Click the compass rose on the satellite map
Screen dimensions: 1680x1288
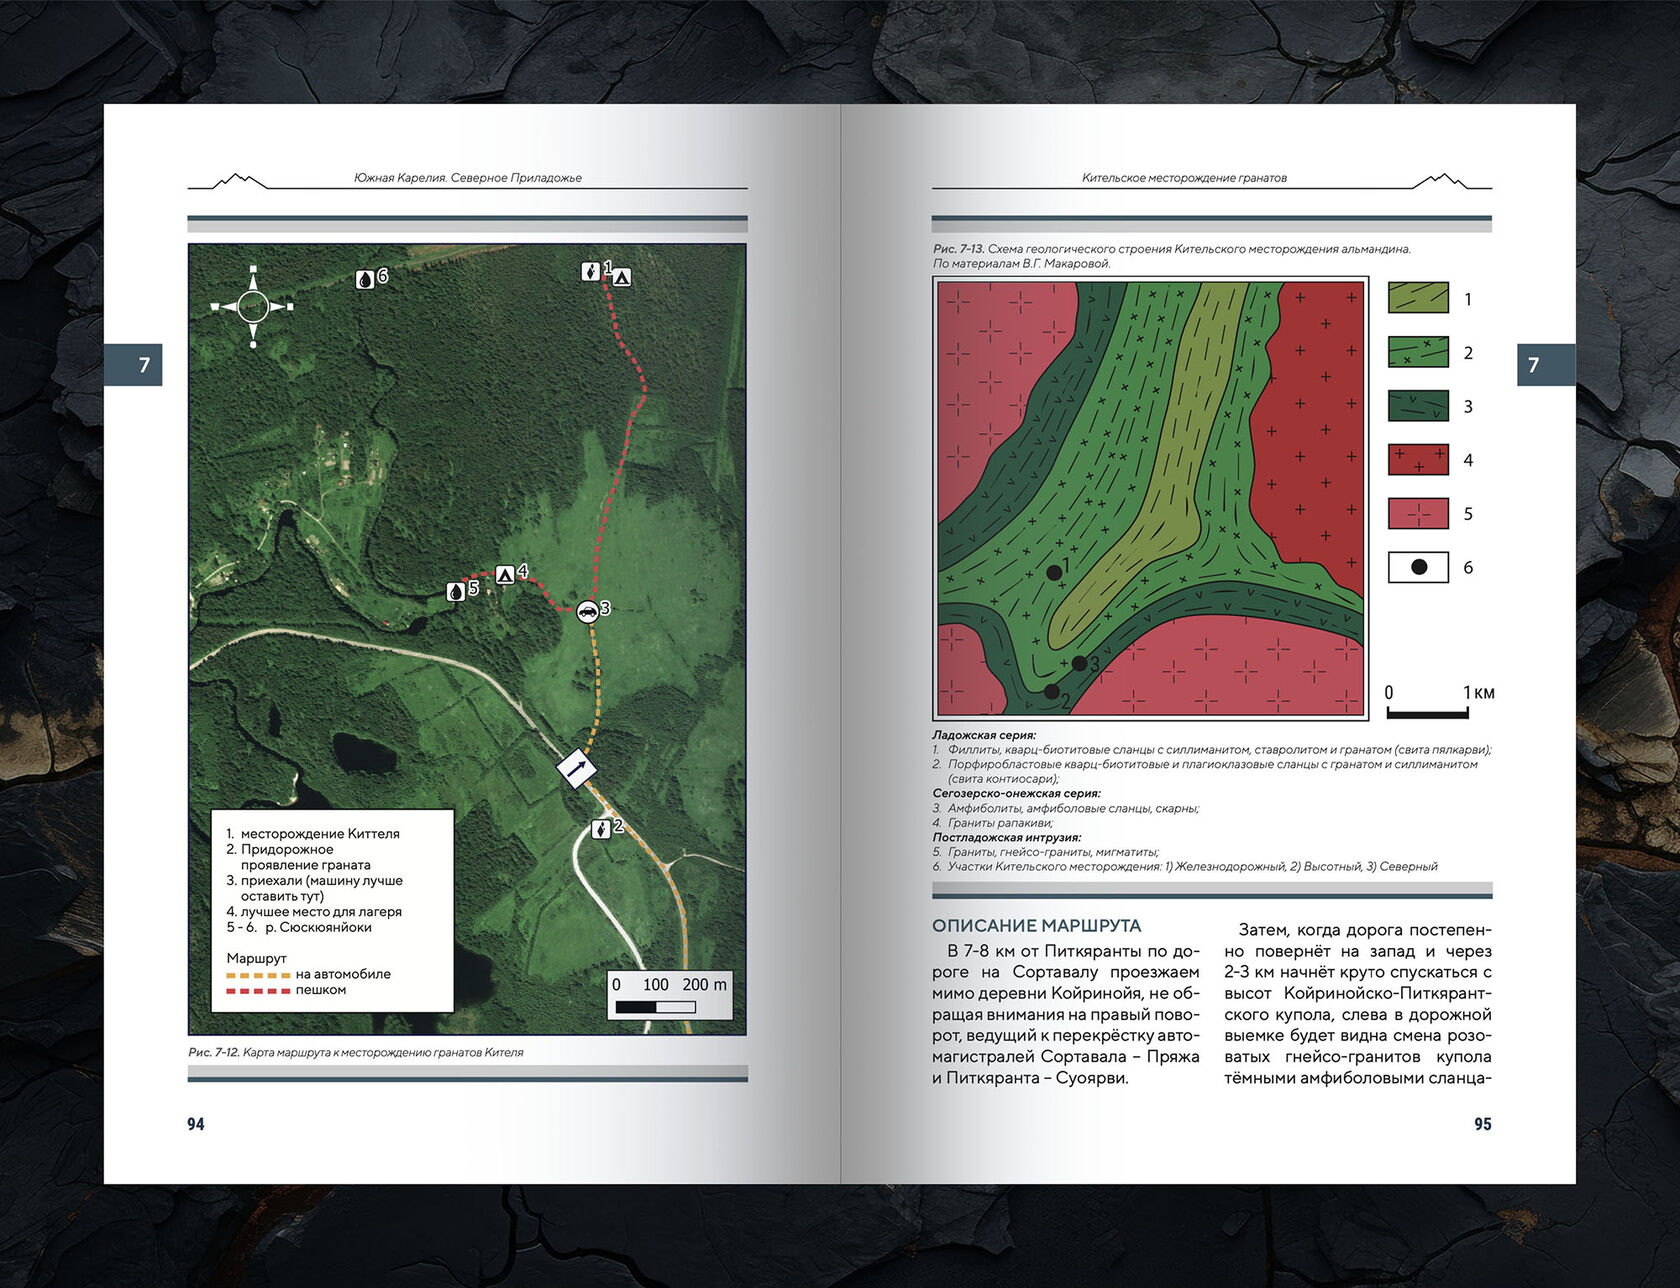coord(253,307)
